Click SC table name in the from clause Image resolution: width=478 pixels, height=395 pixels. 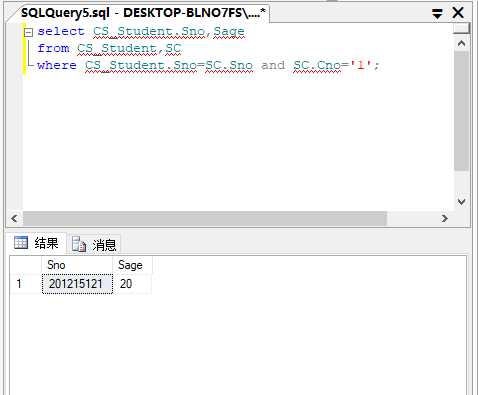point(173,48)
